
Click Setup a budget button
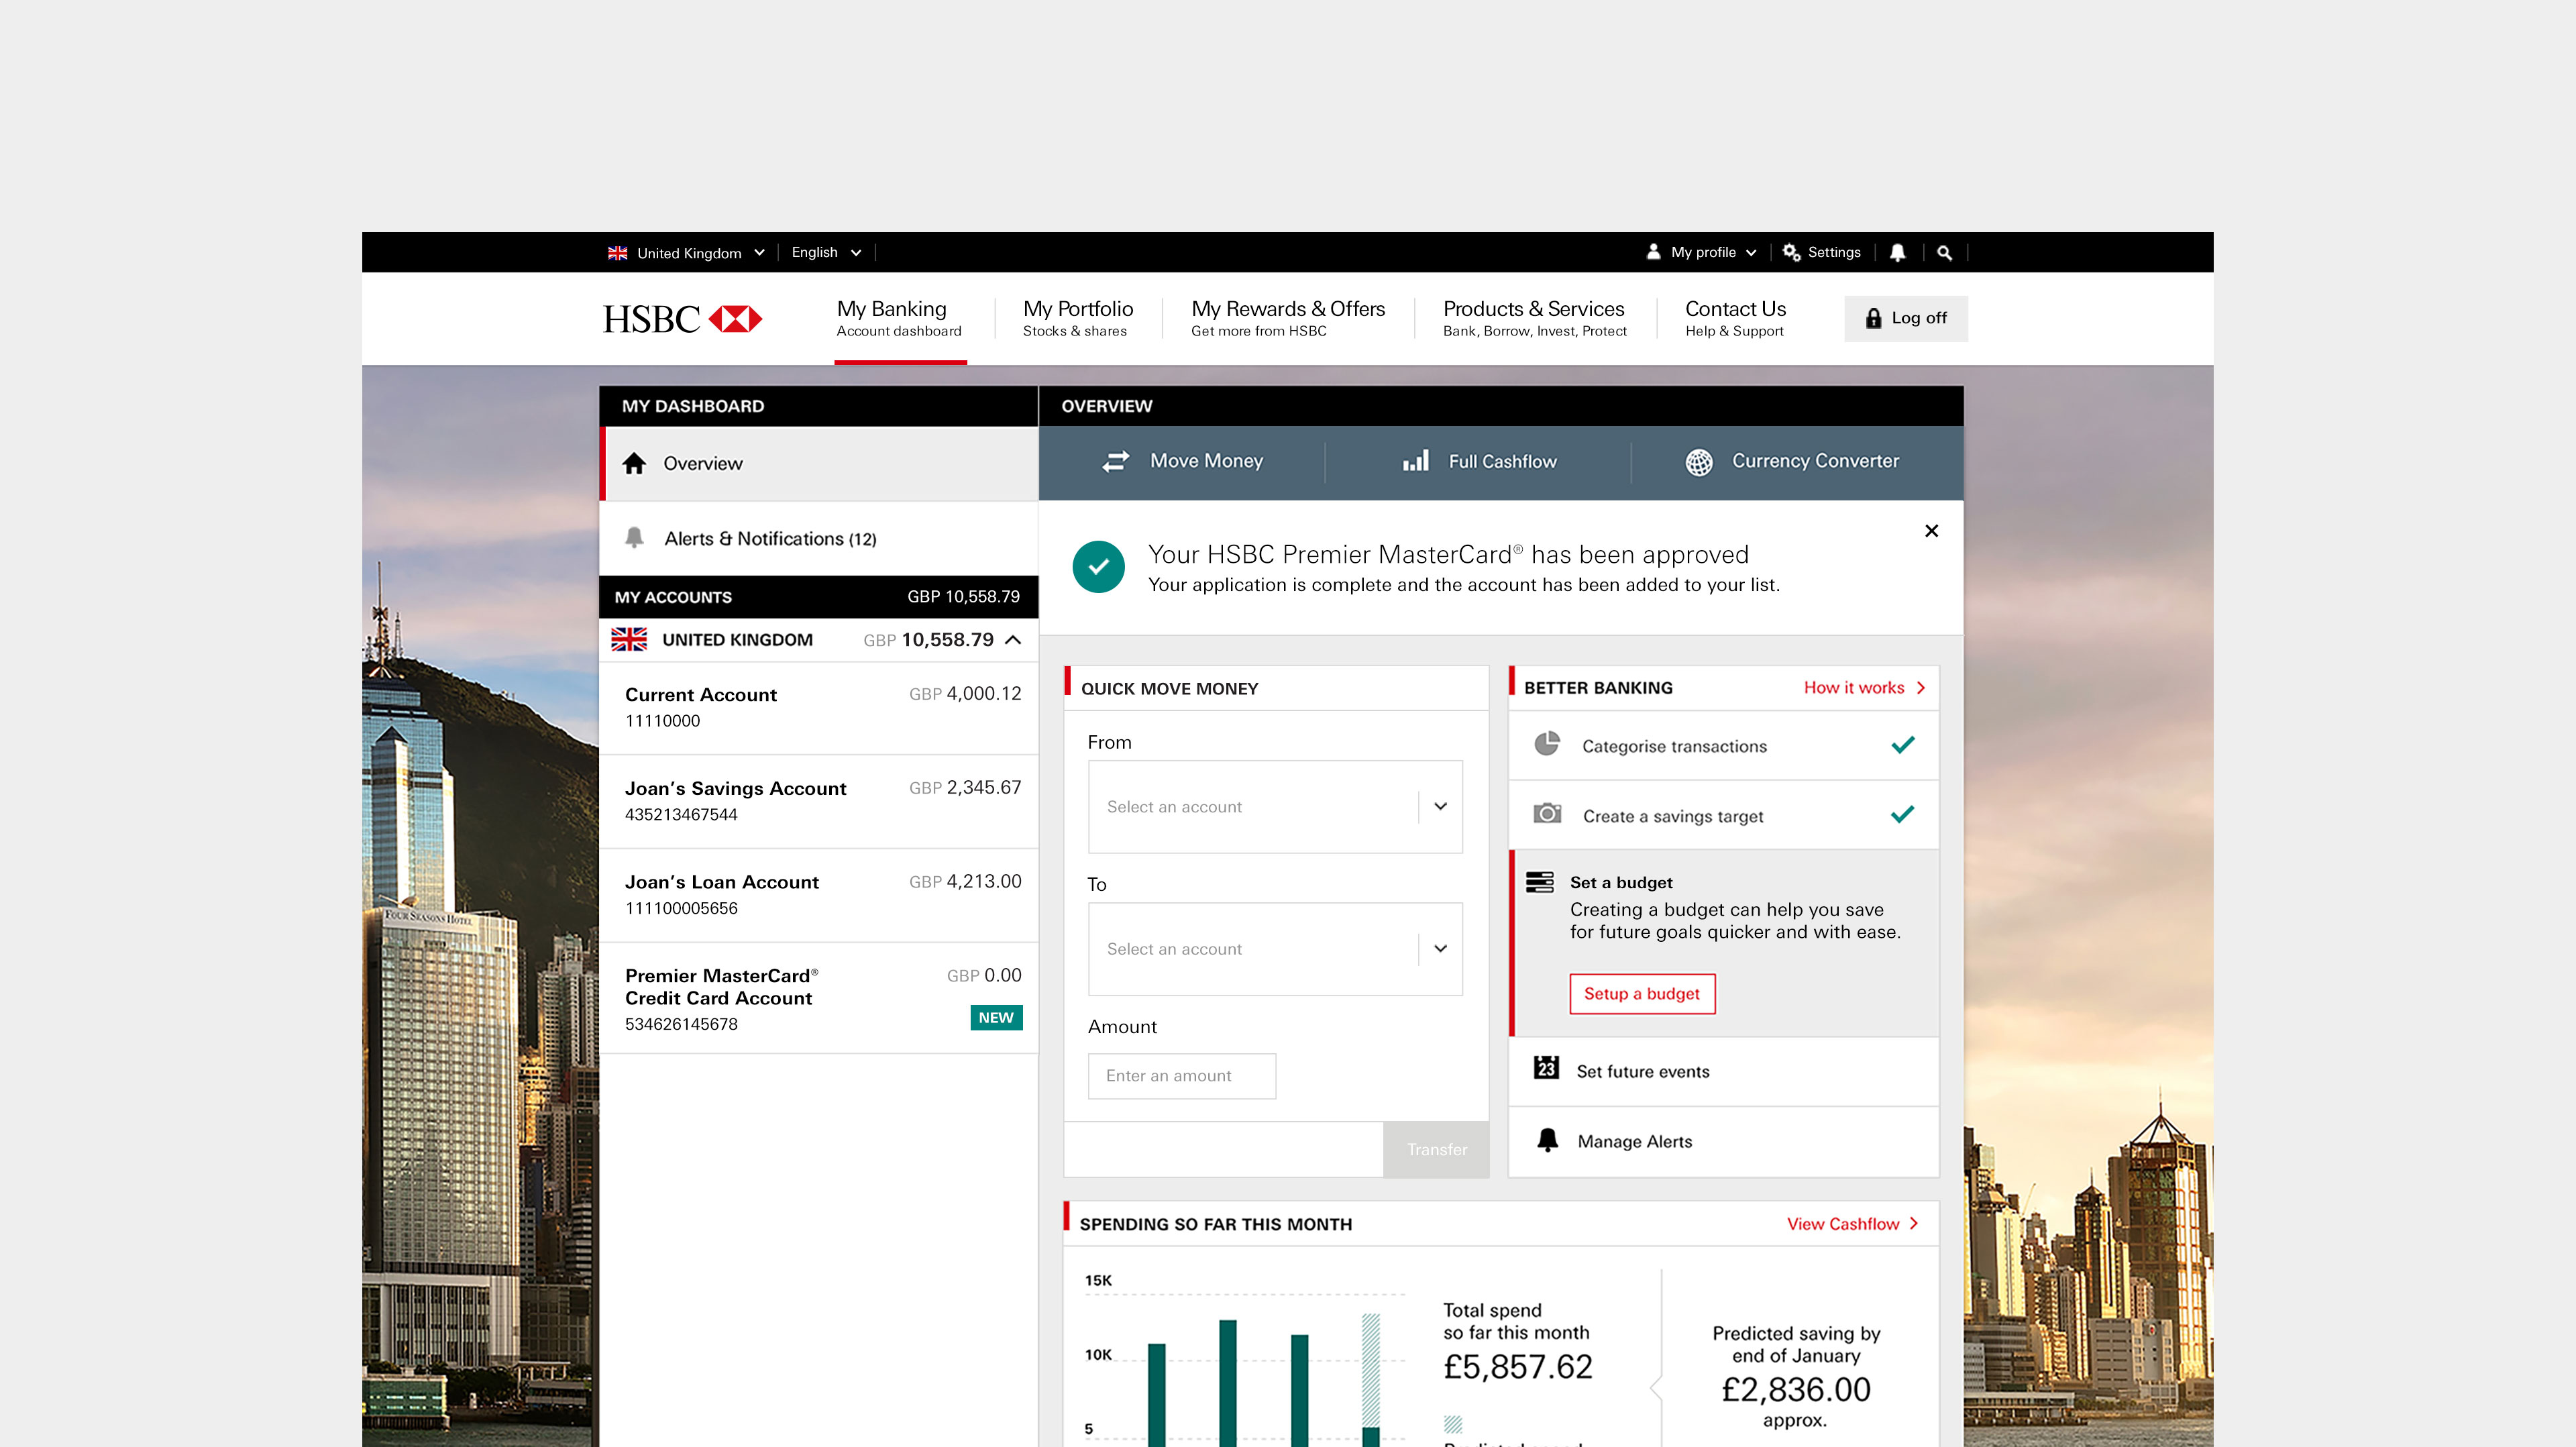[x=1642, y=994]
